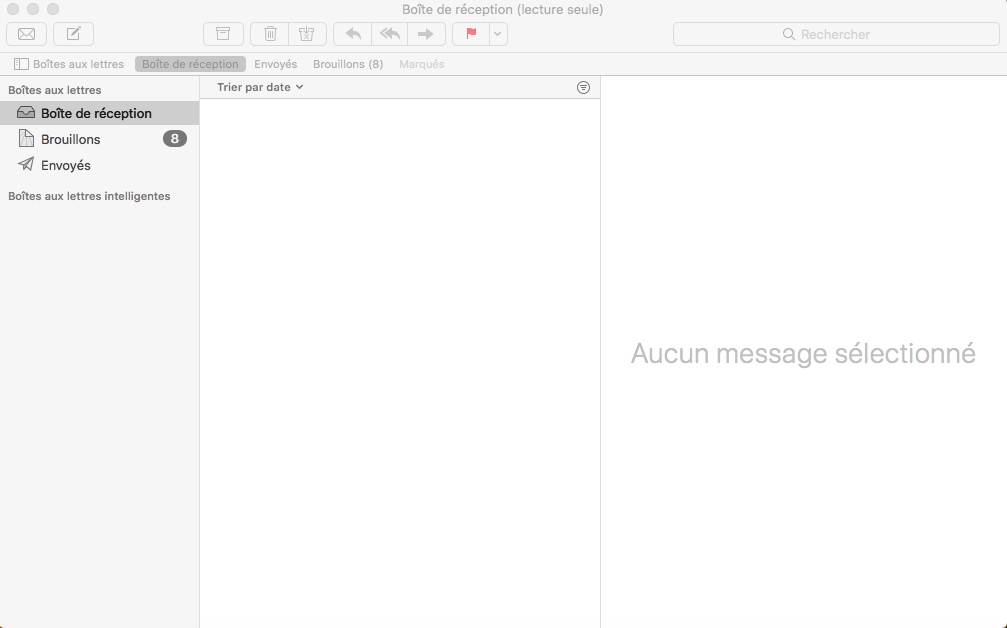Toggle the "Boîtes aux lettres" sidebar button
The height and width of the screenshot is (628, 1007).
point(69,64)
